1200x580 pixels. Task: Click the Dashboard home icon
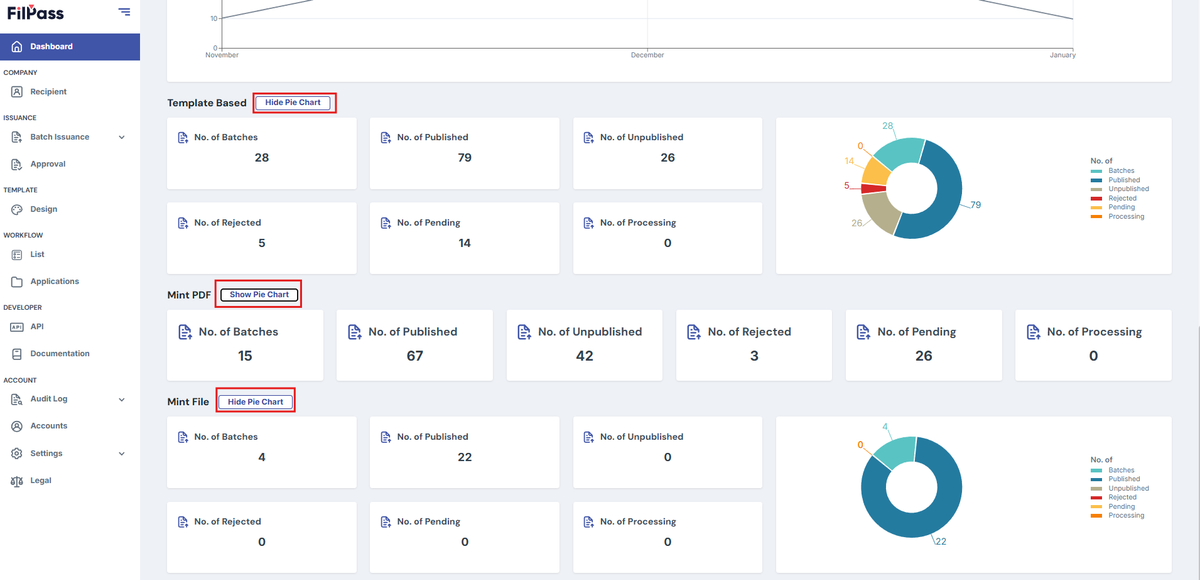point(16,47)
